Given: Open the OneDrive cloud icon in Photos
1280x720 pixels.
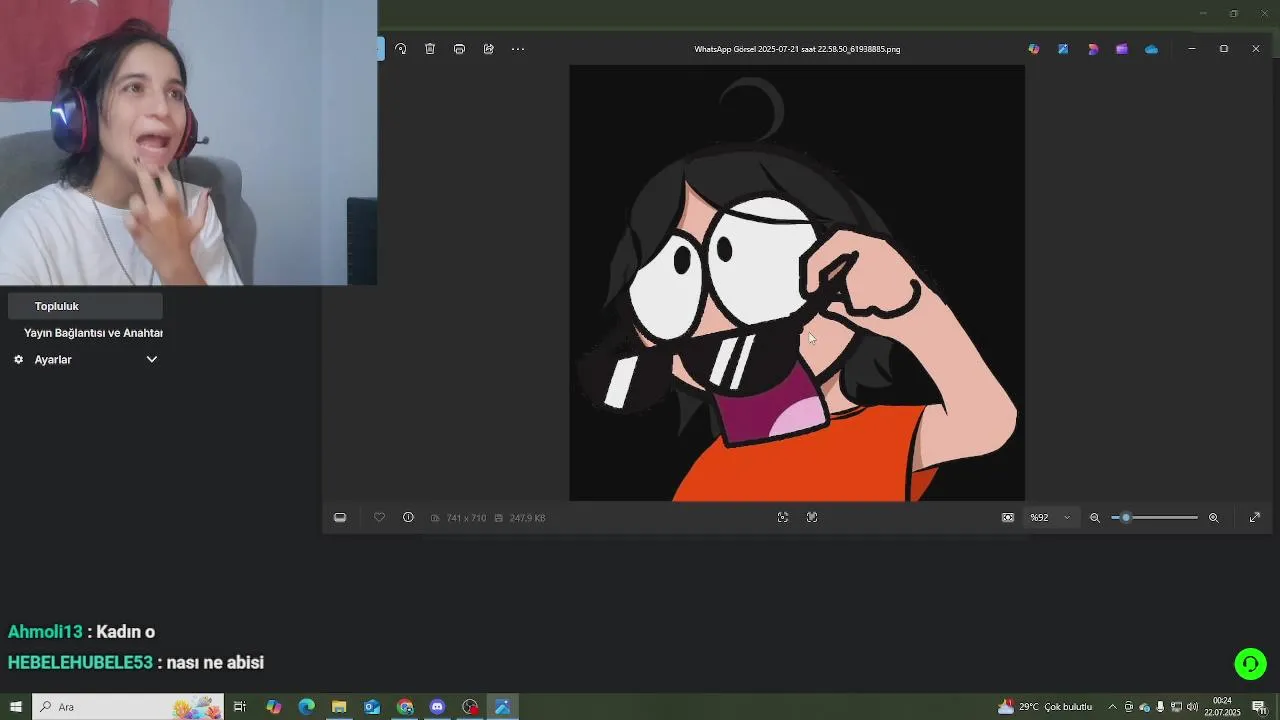Looking at the screenshot, I should 1152,49.
